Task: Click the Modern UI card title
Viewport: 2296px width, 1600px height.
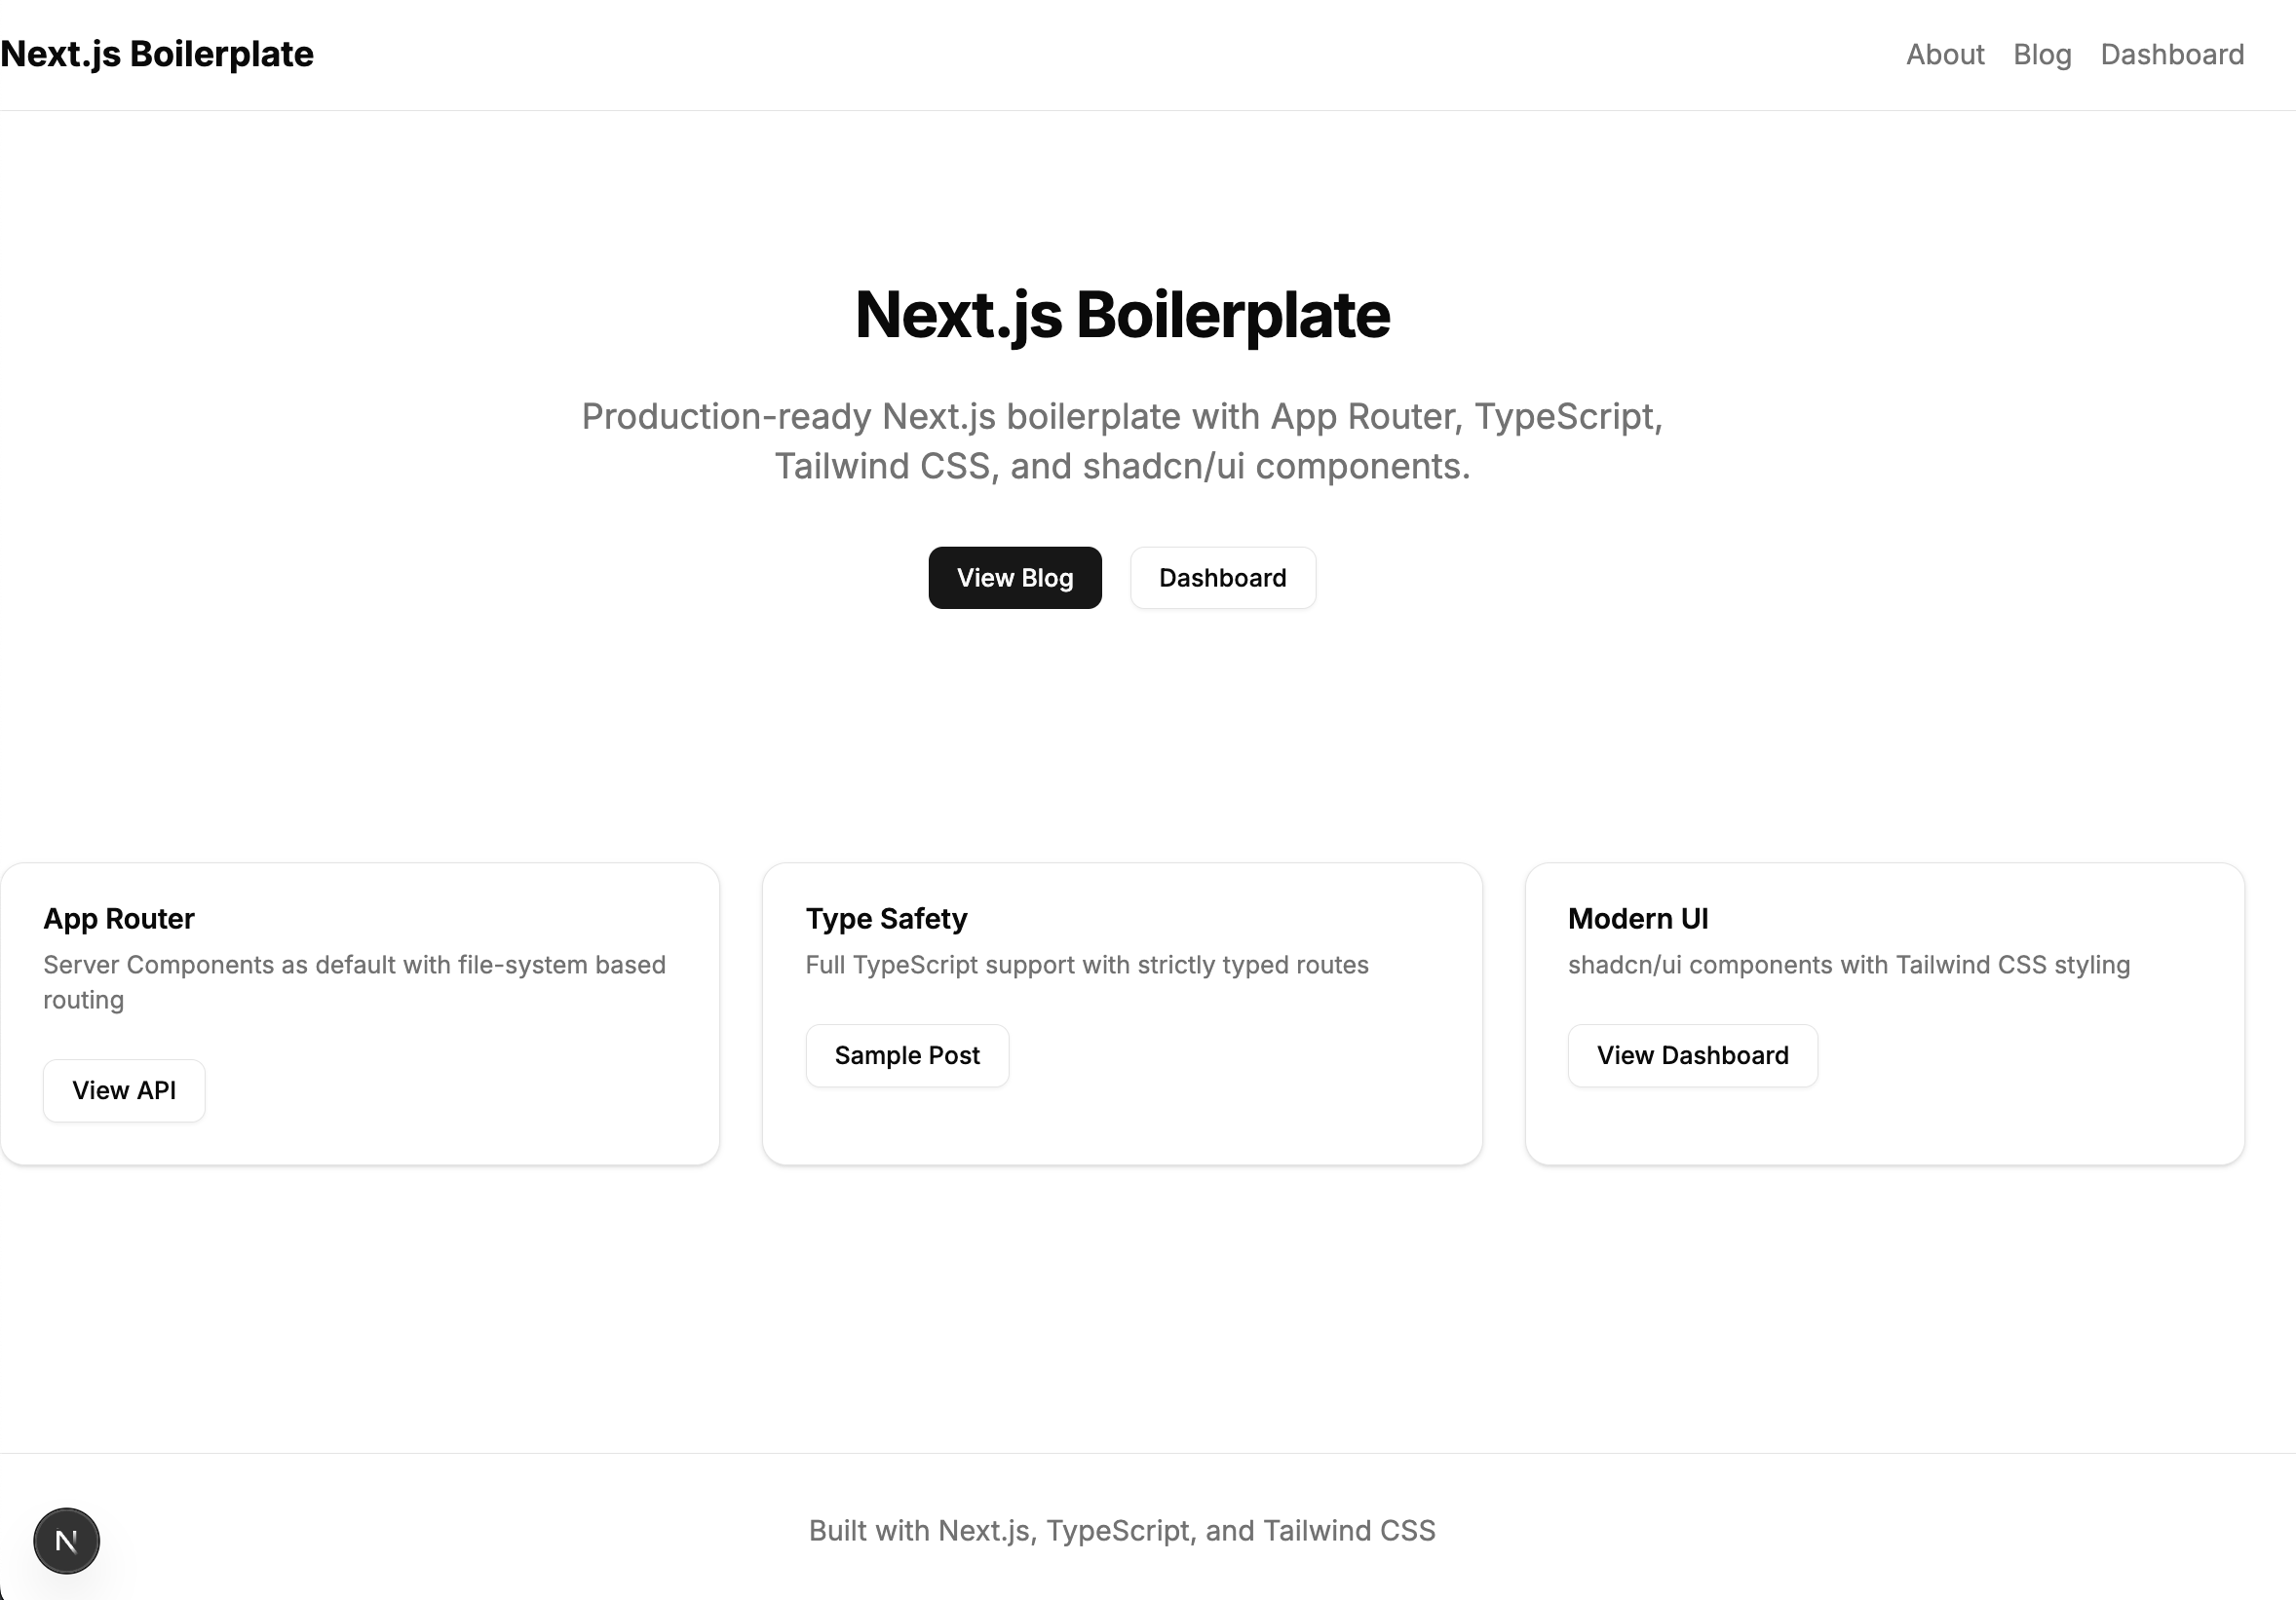Action: [1637, 918]
